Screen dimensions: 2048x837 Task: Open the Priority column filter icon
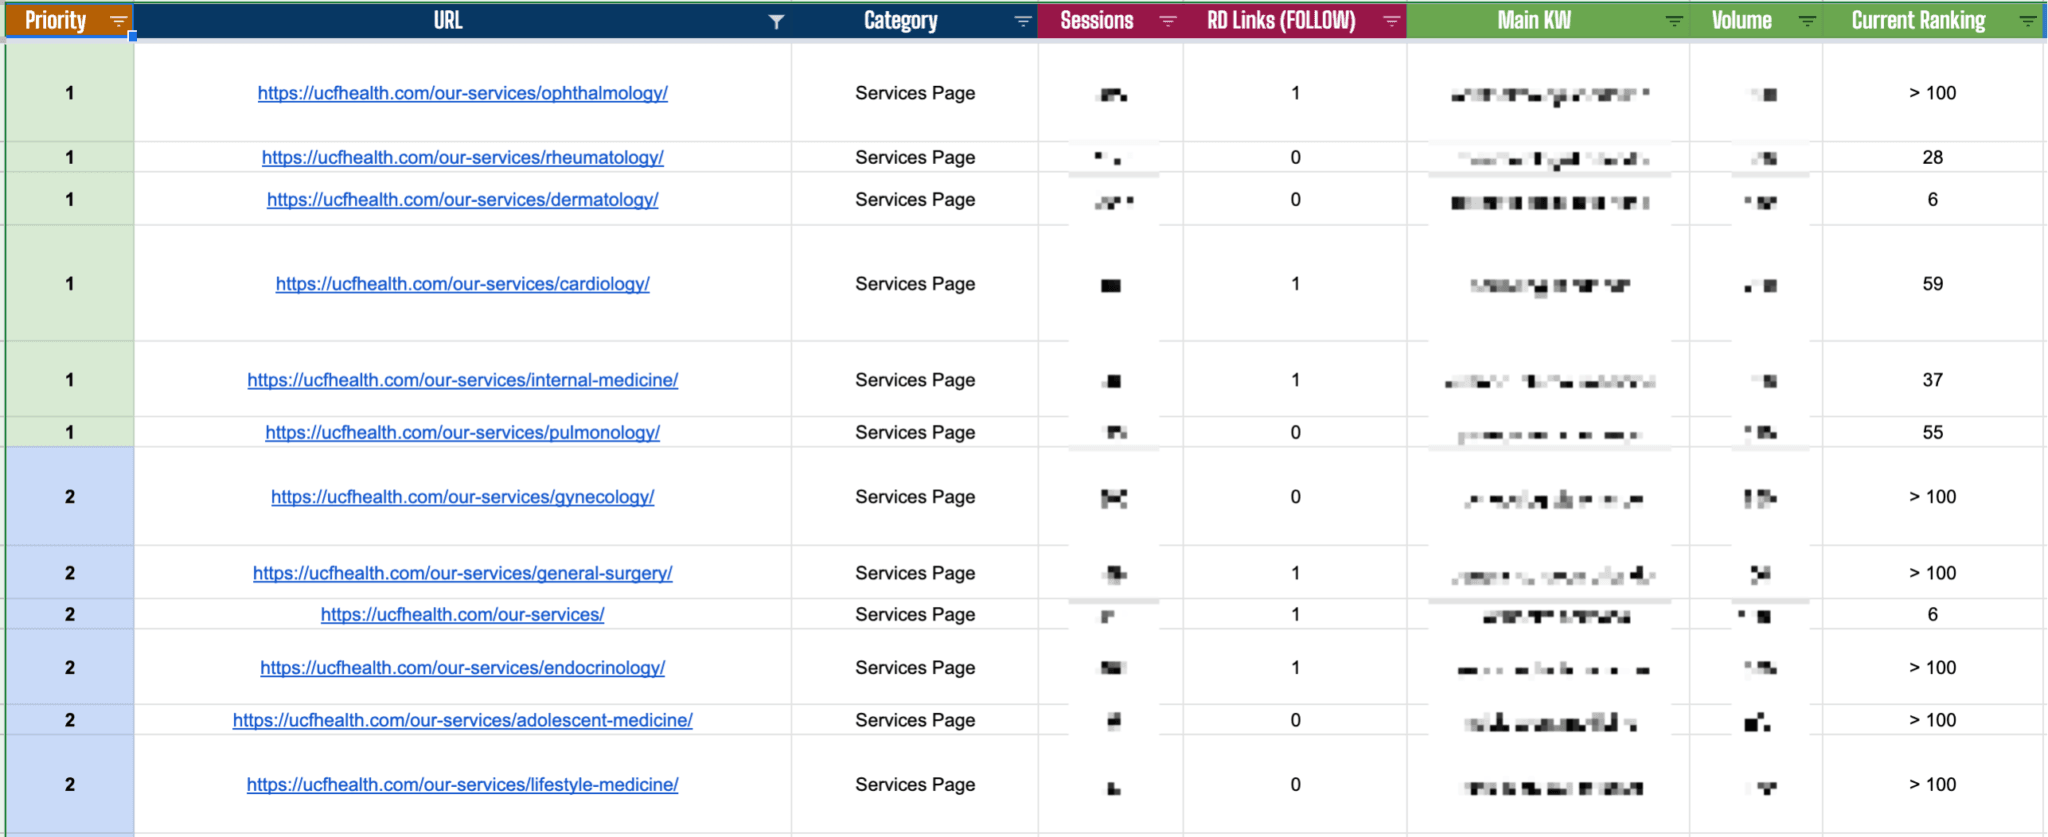[x=118, y=21]
